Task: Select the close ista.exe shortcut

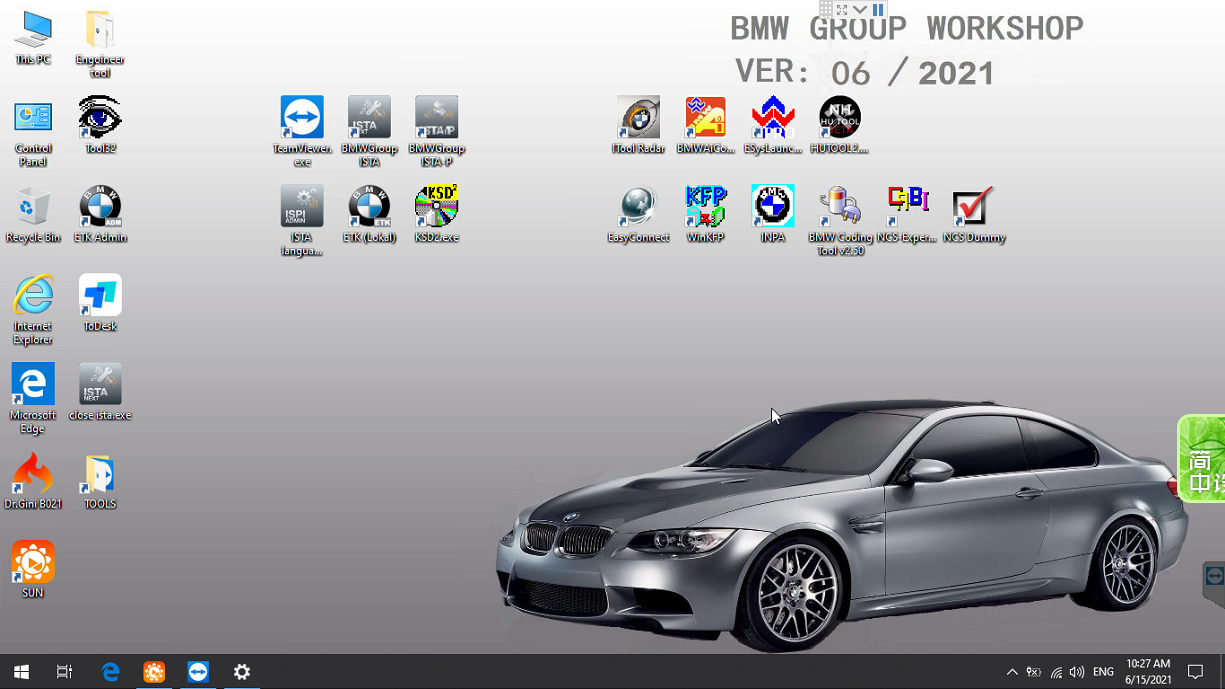Action: pos(100,392)
